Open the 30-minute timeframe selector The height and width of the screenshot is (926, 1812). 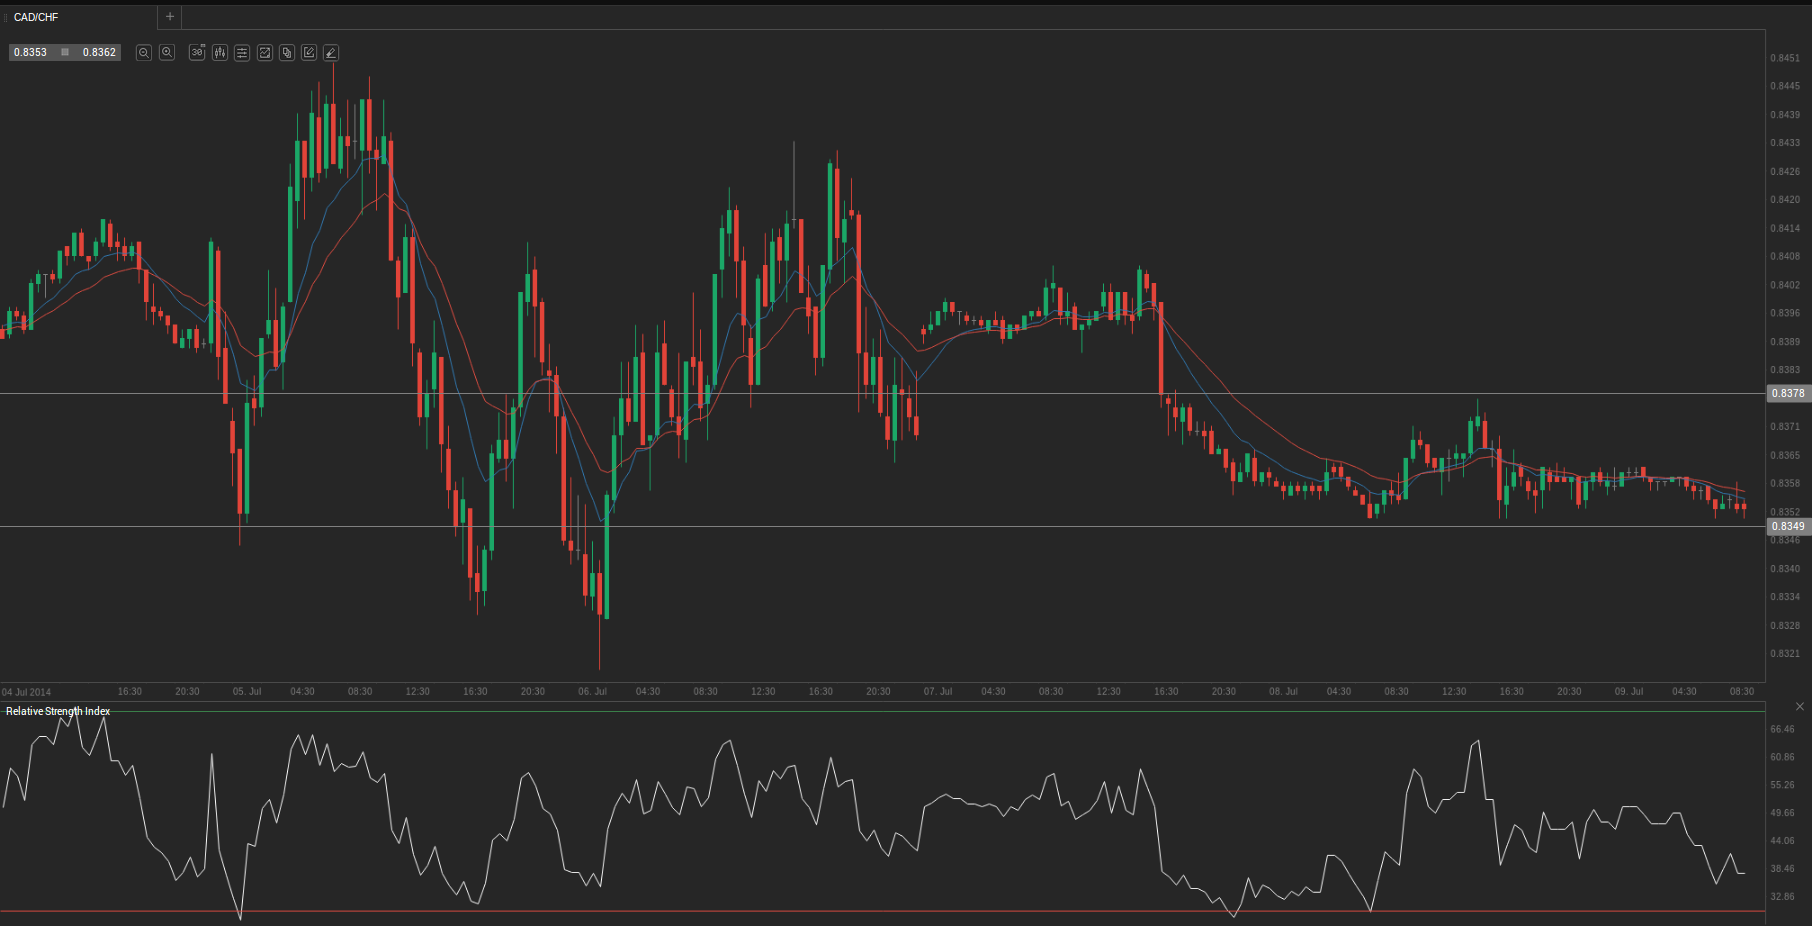pos(197,52)
